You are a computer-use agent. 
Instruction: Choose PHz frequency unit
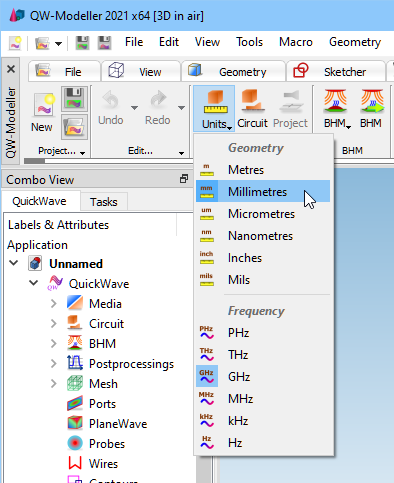tap(263, 332)
